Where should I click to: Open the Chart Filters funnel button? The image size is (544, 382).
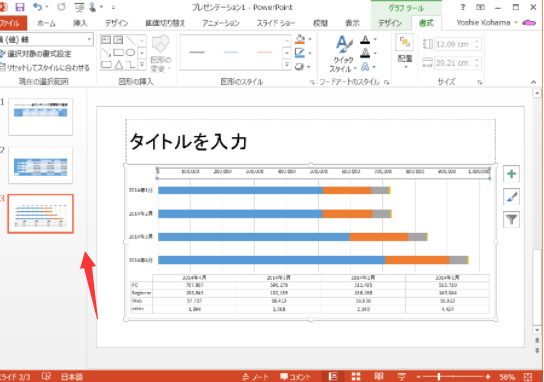point(511,219)
